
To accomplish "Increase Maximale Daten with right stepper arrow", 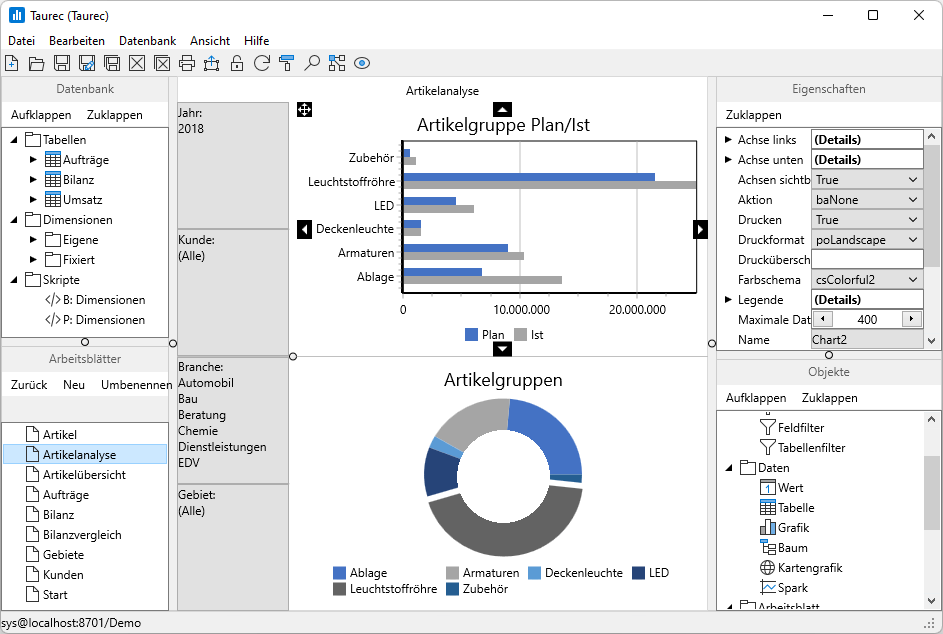I will pos(910,320).
